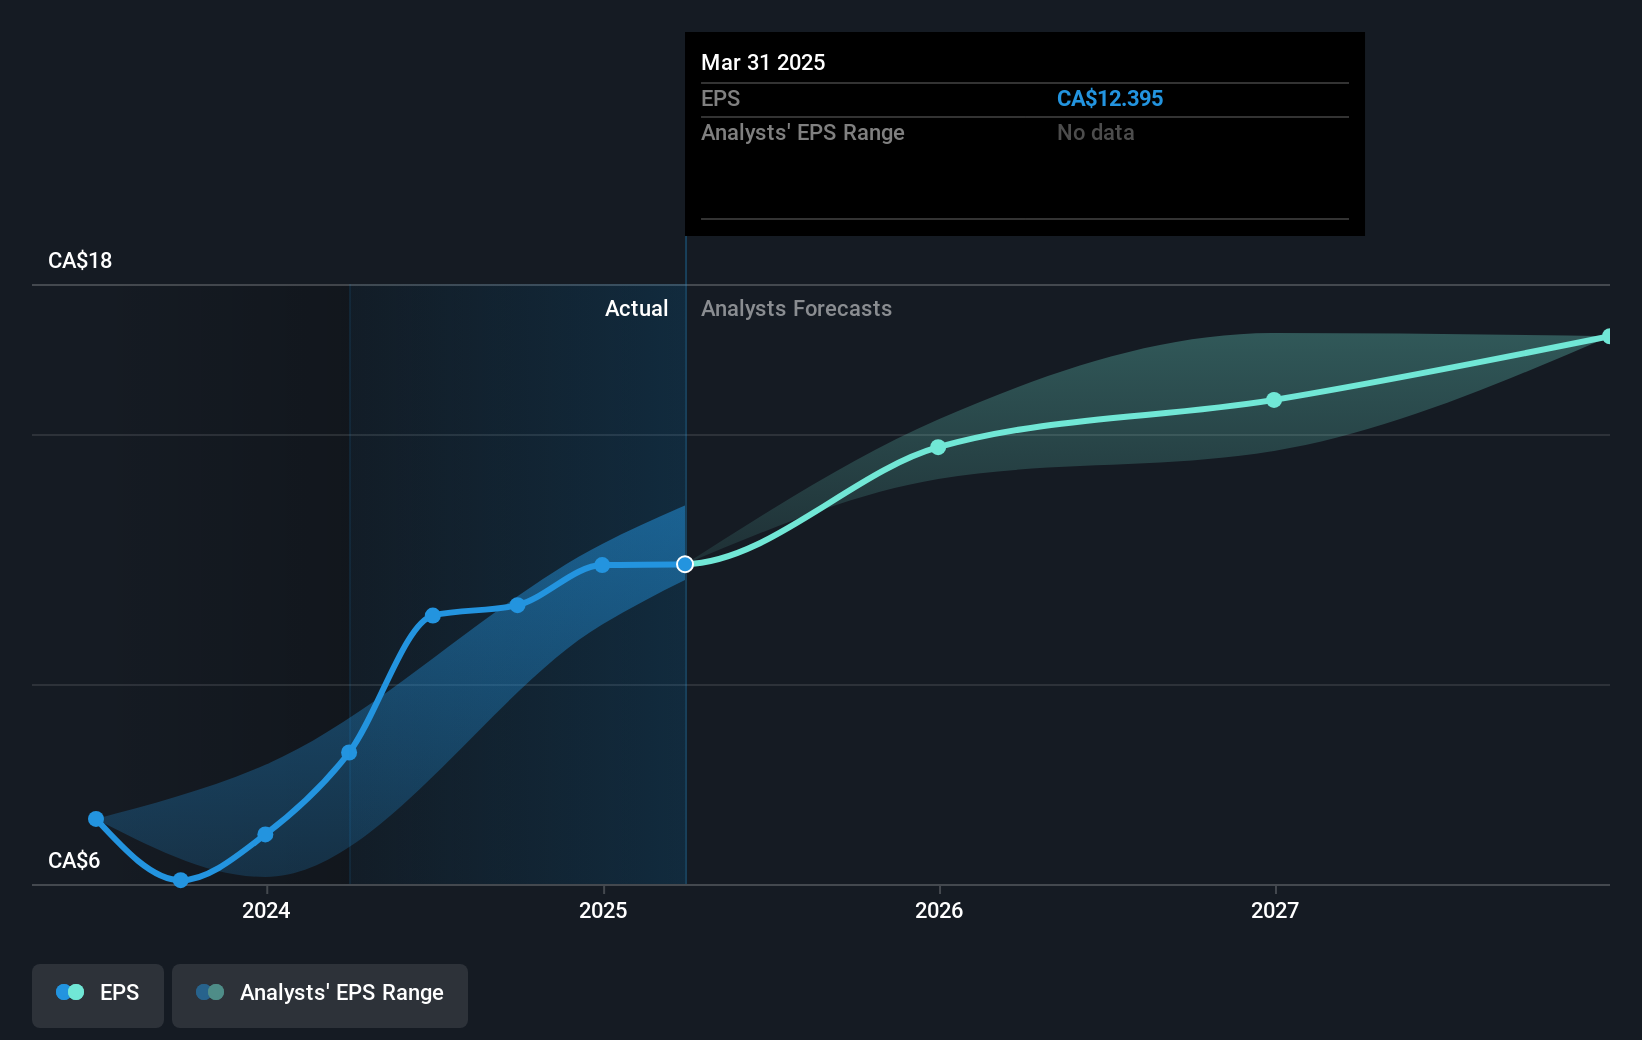This screenshot has height=1040, width=1642.
Task: Click the 'No data' range value
Action: click(x=1095, y=133)
